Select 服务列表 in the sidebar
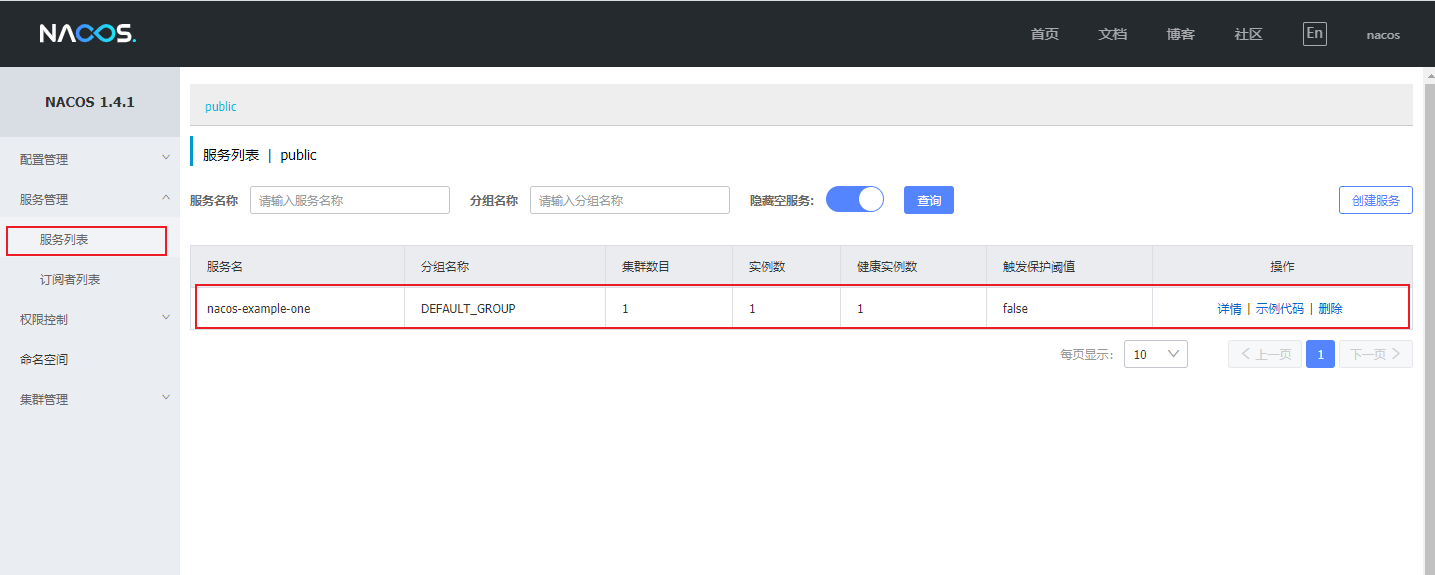Image resolution: width=1435 pixels, height=575 pixels. click(x=65, y=240)
